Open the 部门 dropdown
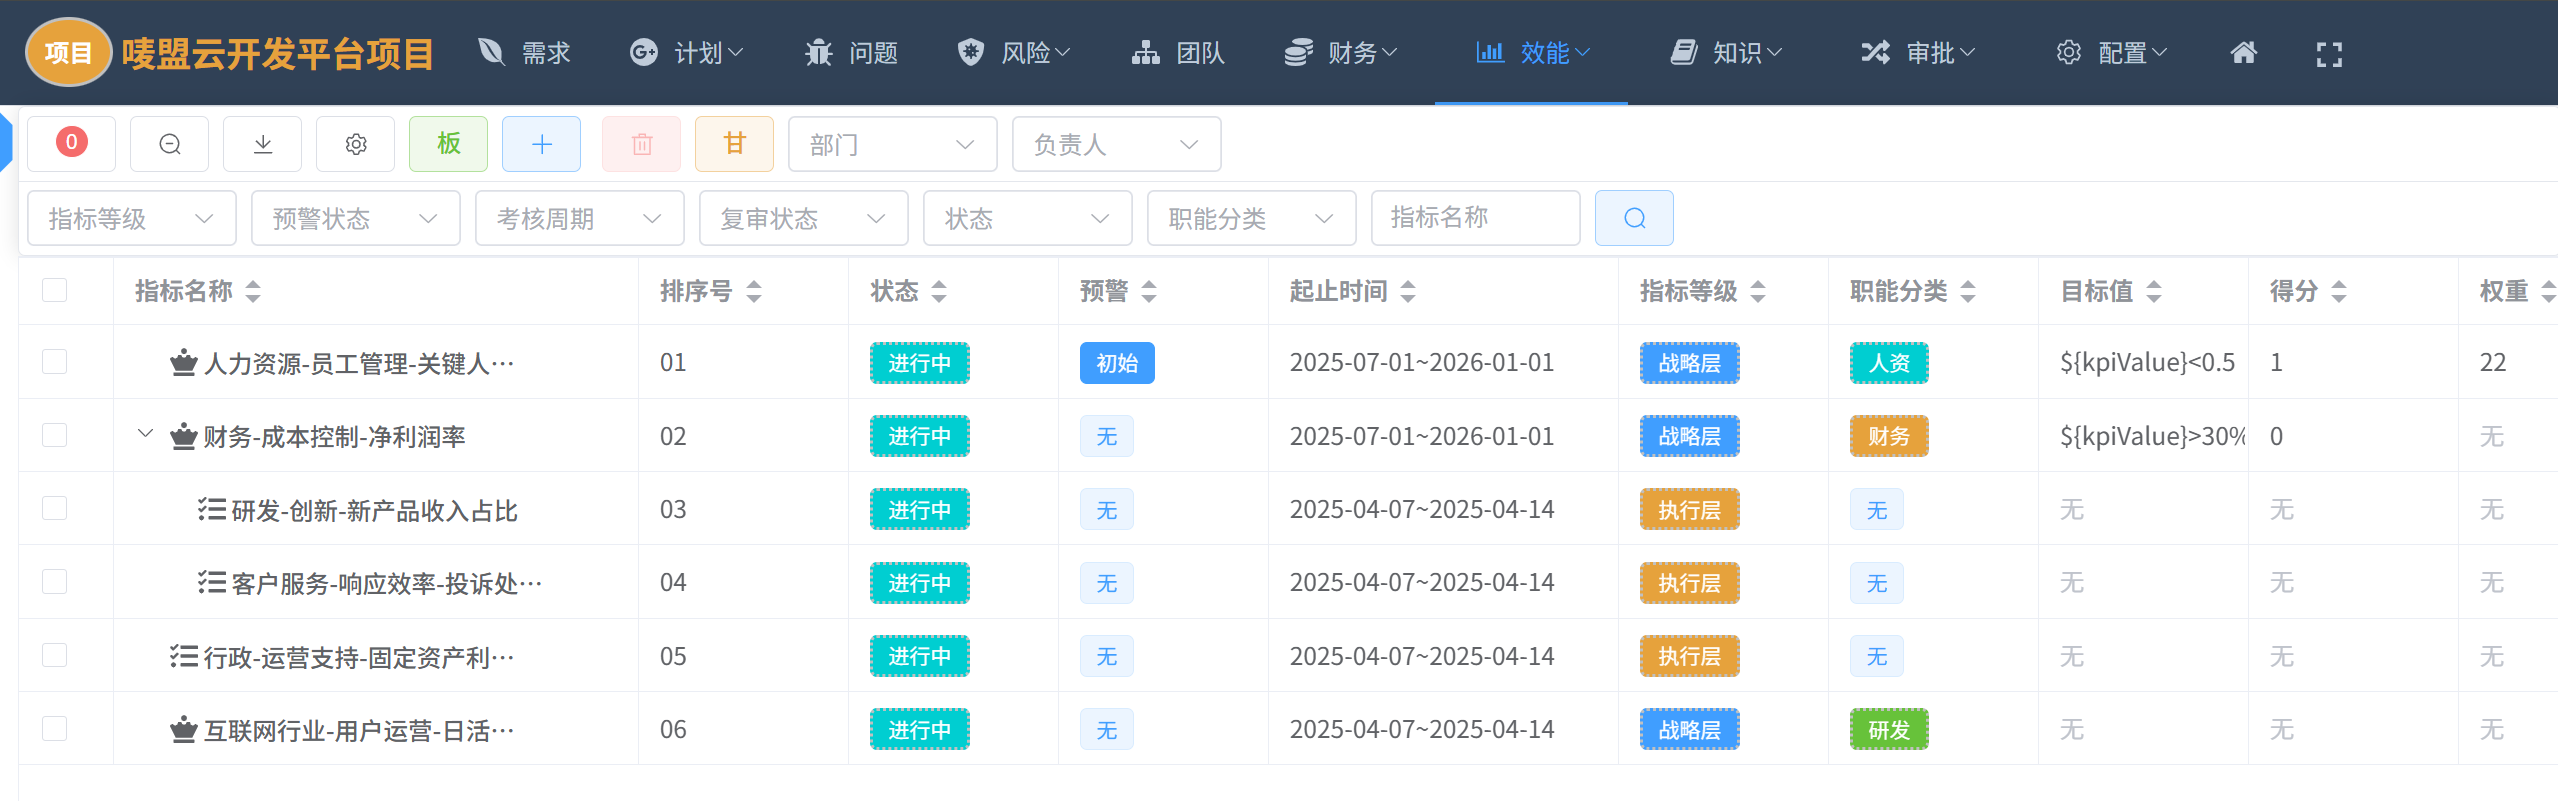Viewport: 2558px width, 801px height. pos(892,144)
